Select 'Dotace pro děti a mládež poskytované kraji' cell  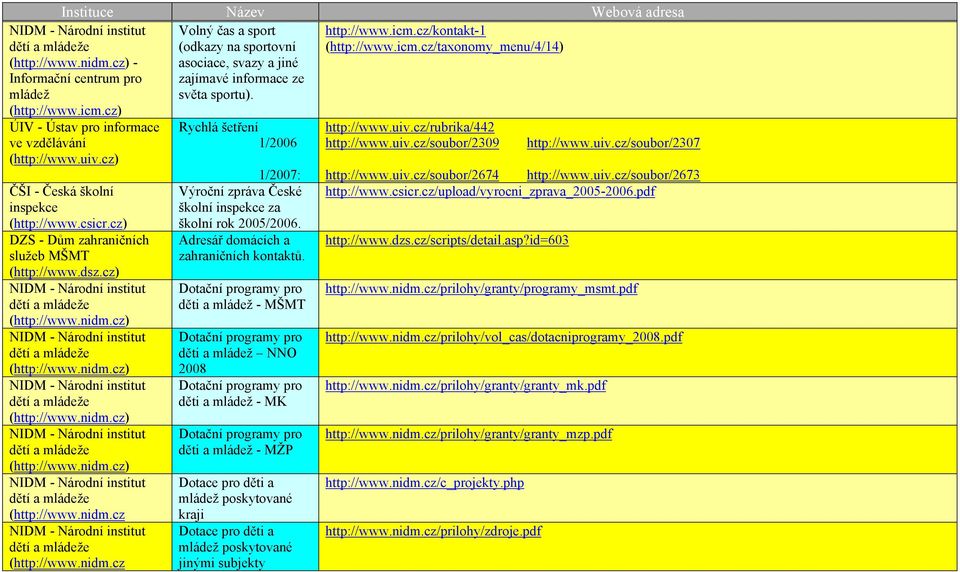click(x=245, y=498)
